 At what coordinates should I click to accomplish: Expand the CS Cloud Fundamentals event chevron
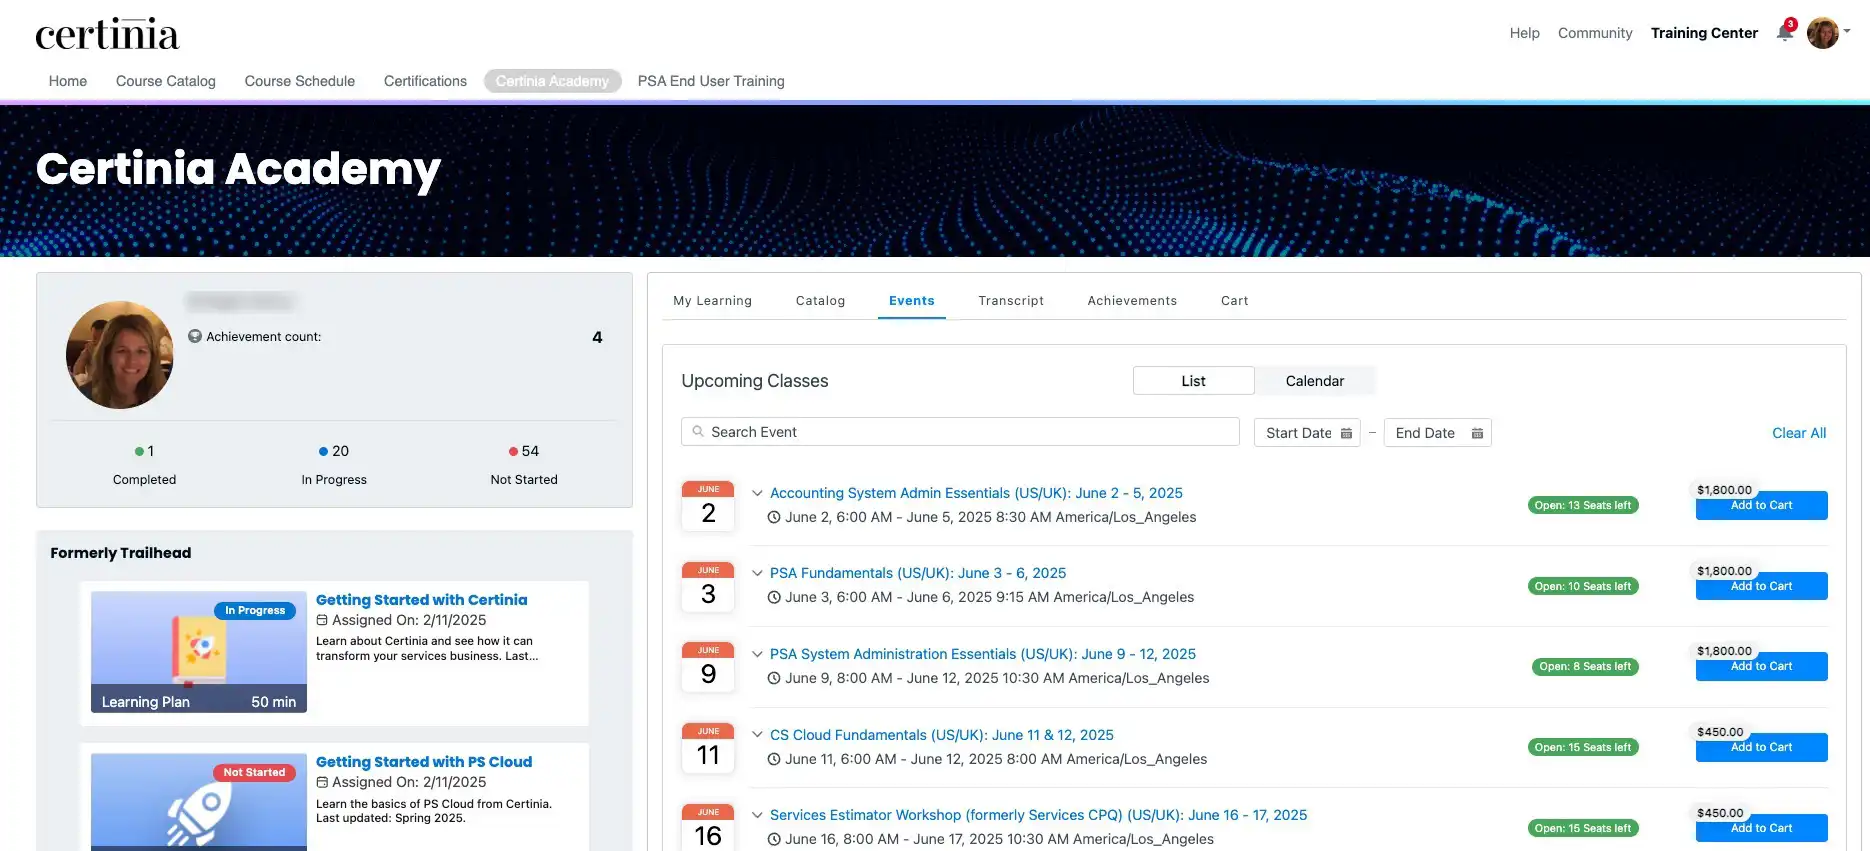757,735
